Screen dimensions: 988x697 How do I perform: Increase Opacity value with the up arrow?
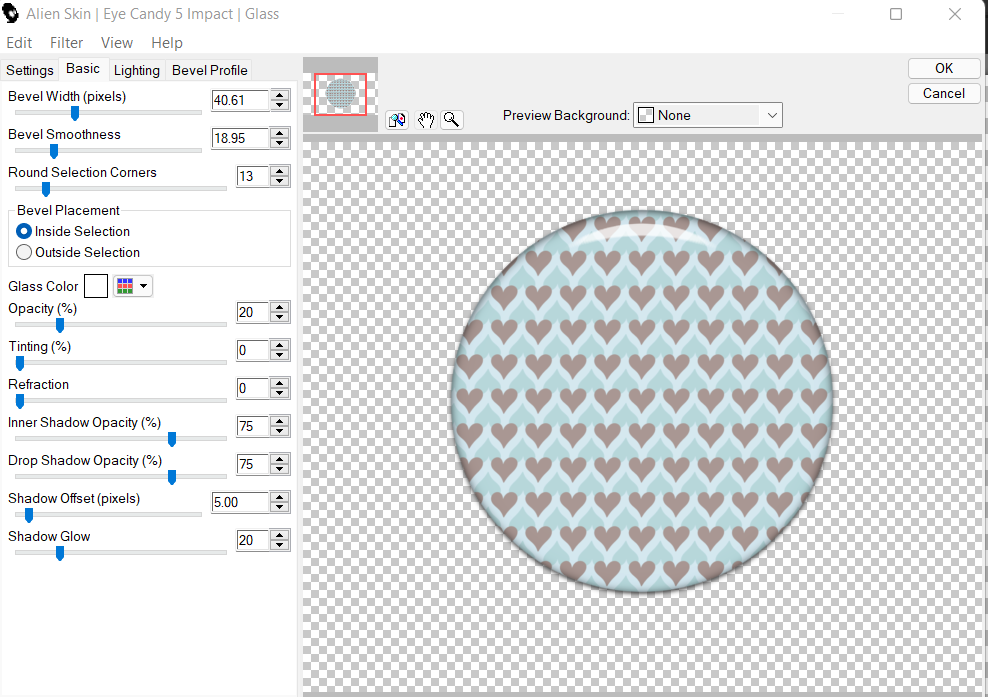280,307
